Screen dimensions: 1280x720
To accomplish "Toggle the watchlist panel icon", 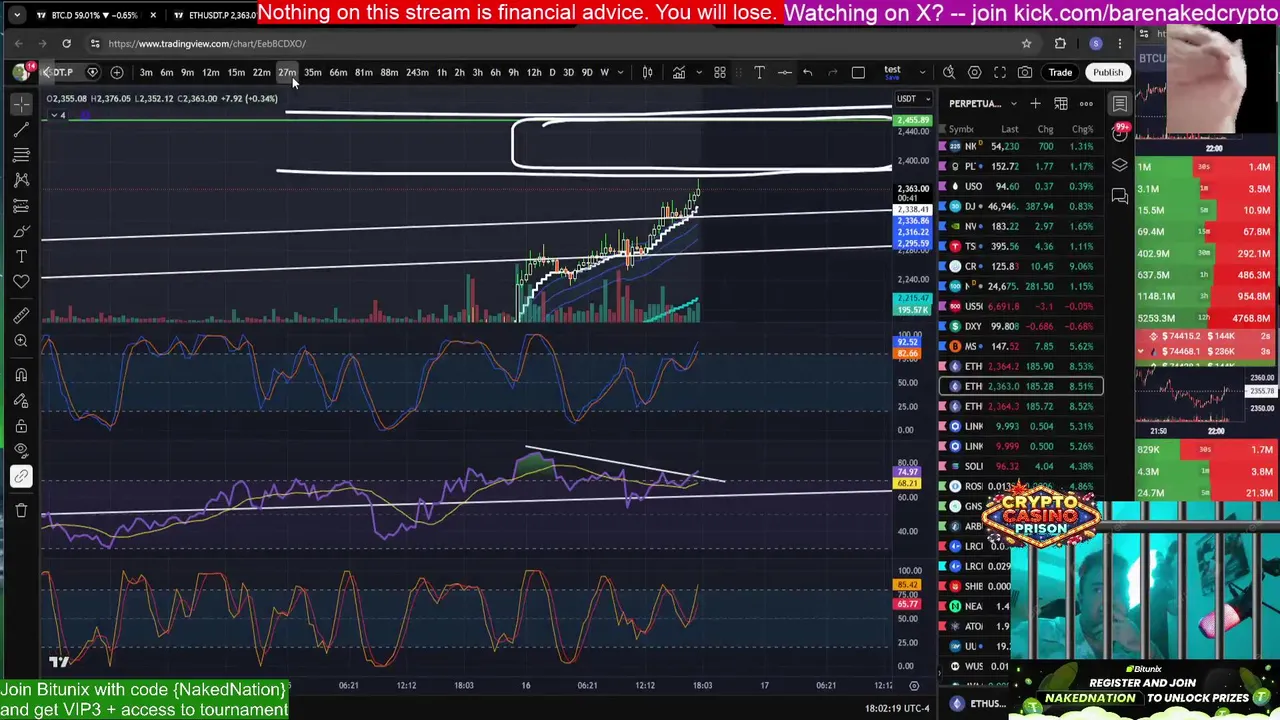I will [x=1120, y=104].
